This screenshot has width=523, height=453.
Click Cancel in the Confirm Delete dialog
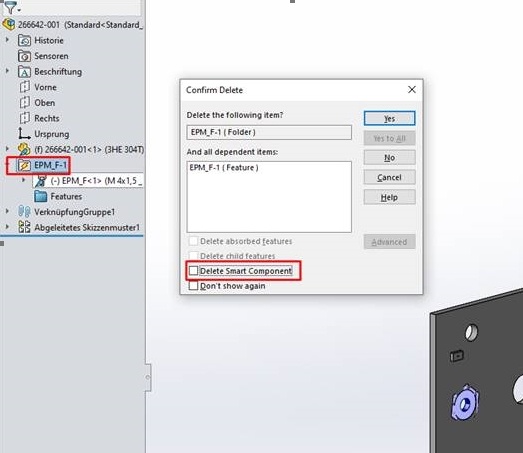389,177
